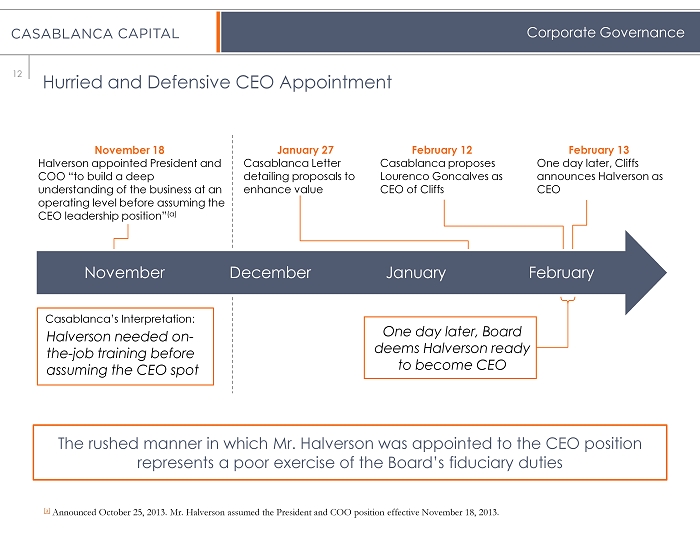Select the February 12 date heading

tap(441, 150)
